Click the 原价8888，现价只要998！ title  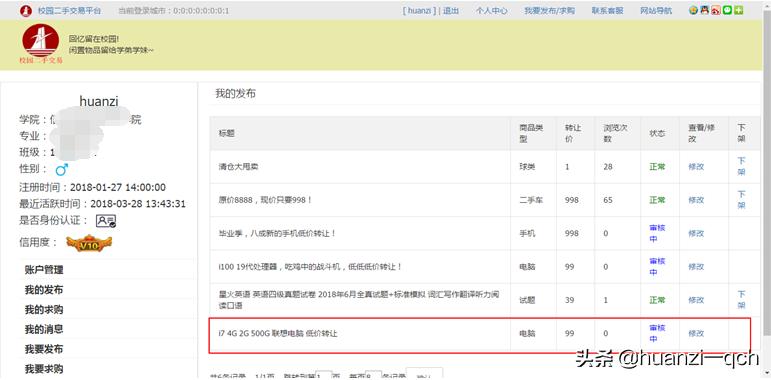click(266, 200)
